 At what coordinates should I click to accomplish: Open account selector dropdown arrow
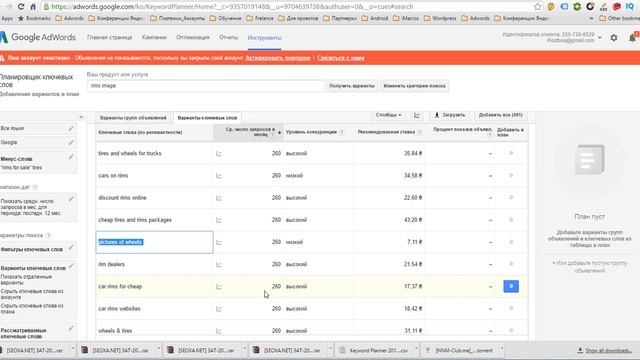point(600,38)
